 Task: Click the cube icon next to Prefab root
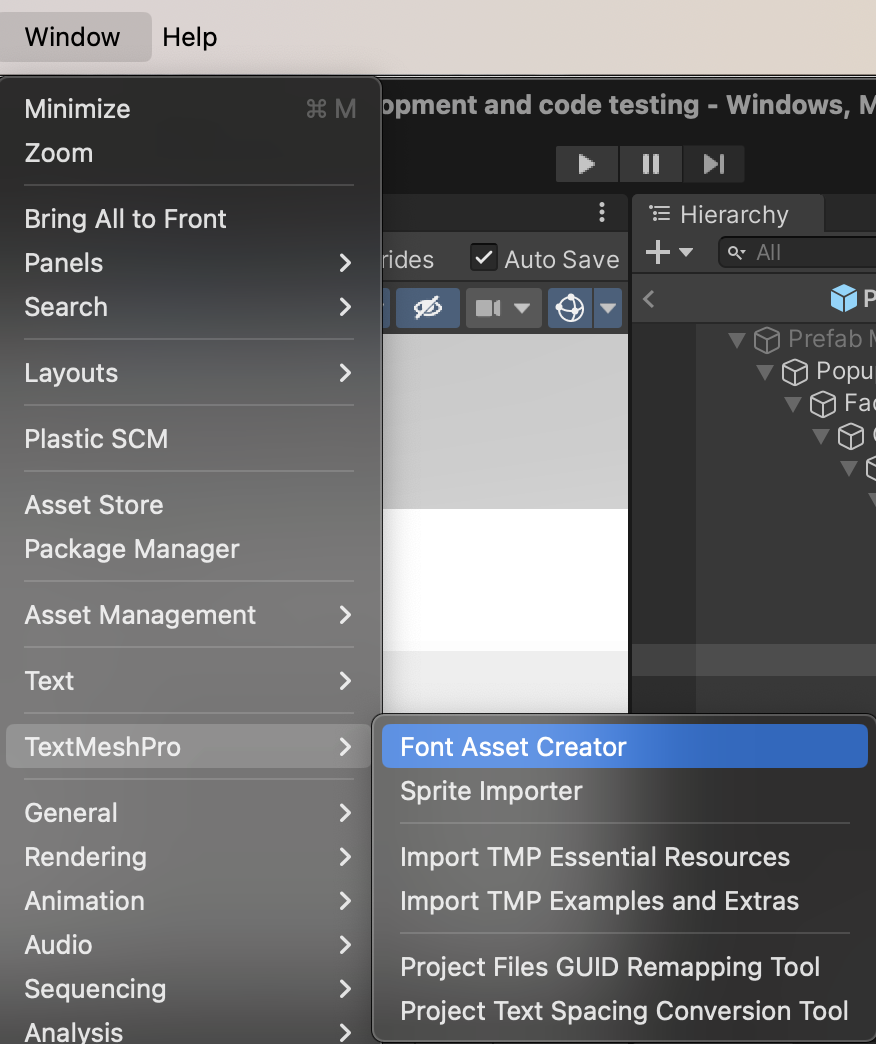pyautogui.click(x=767, y=340)
